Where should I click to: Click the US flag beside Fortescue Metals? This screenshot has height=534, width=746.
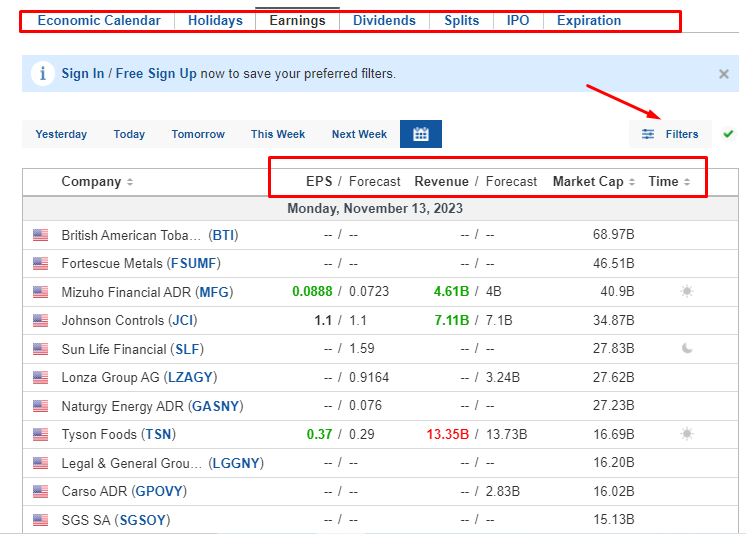40,264
